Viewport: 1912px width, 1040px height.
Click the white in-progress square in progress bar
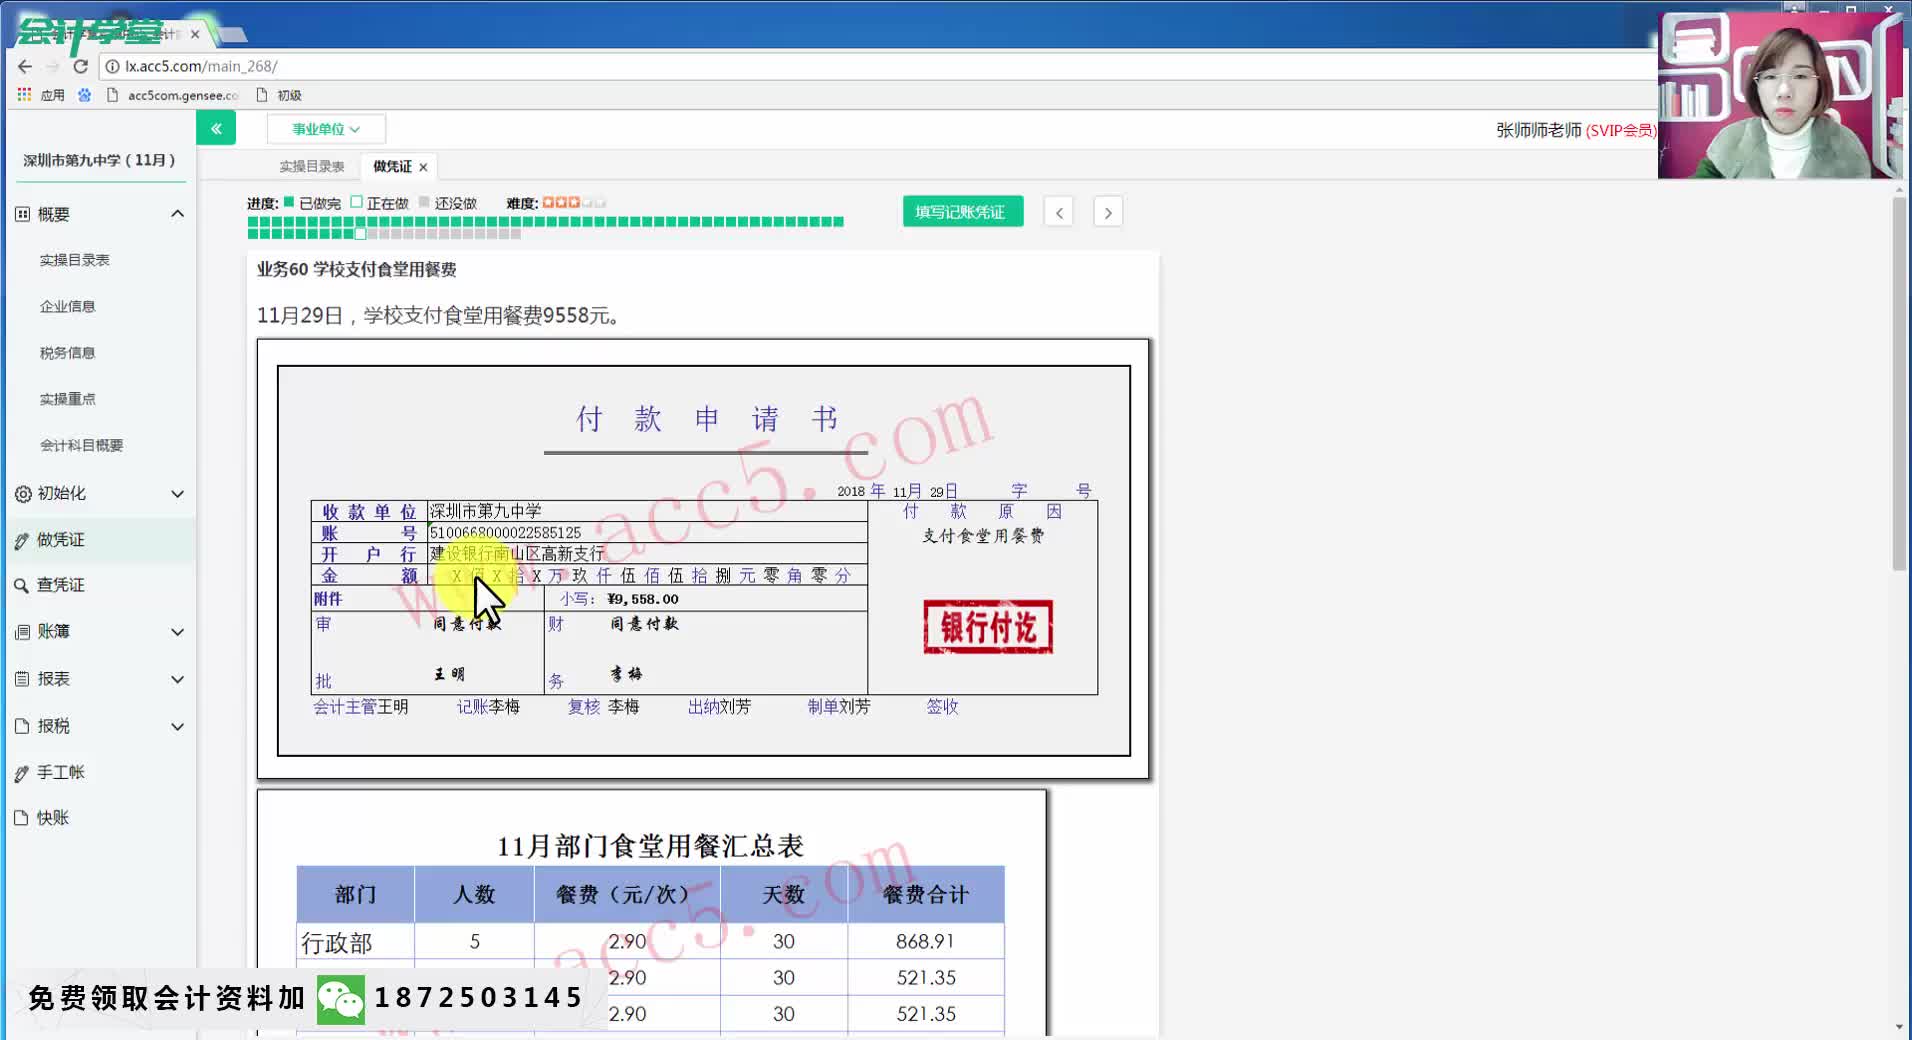[x=359, y=233]
